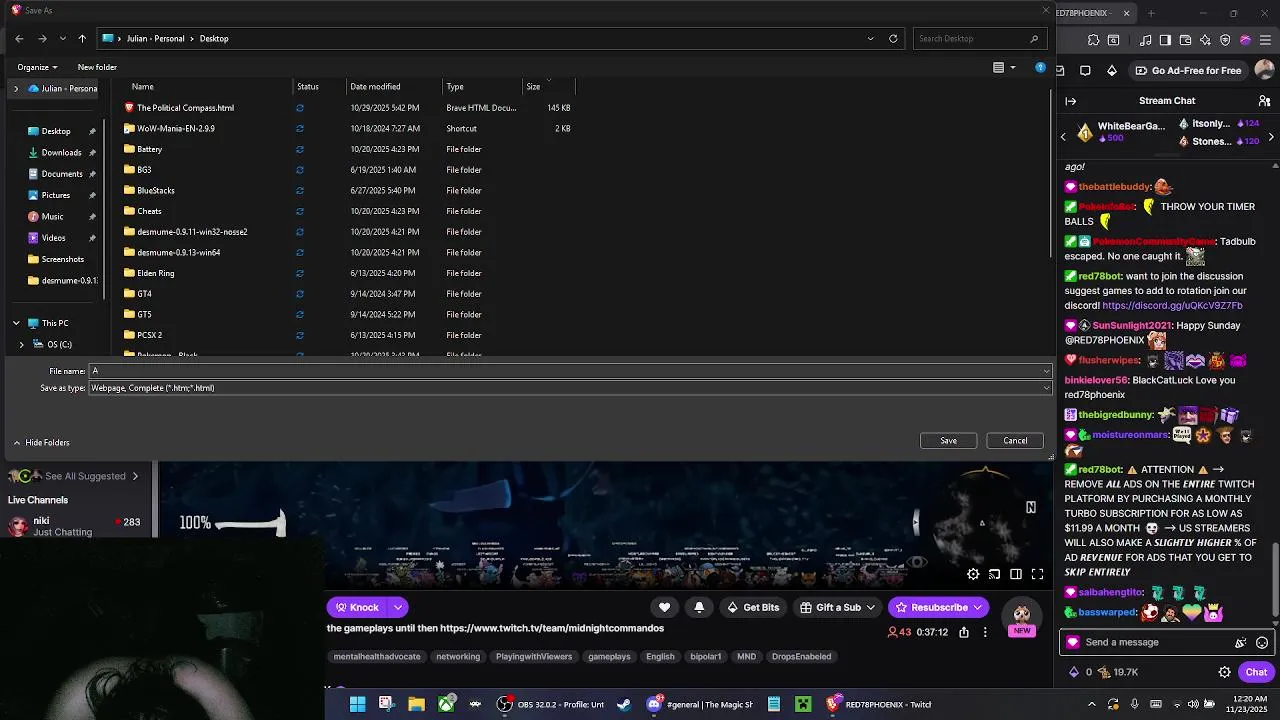Follow heart button under the stream

(664, 607)
